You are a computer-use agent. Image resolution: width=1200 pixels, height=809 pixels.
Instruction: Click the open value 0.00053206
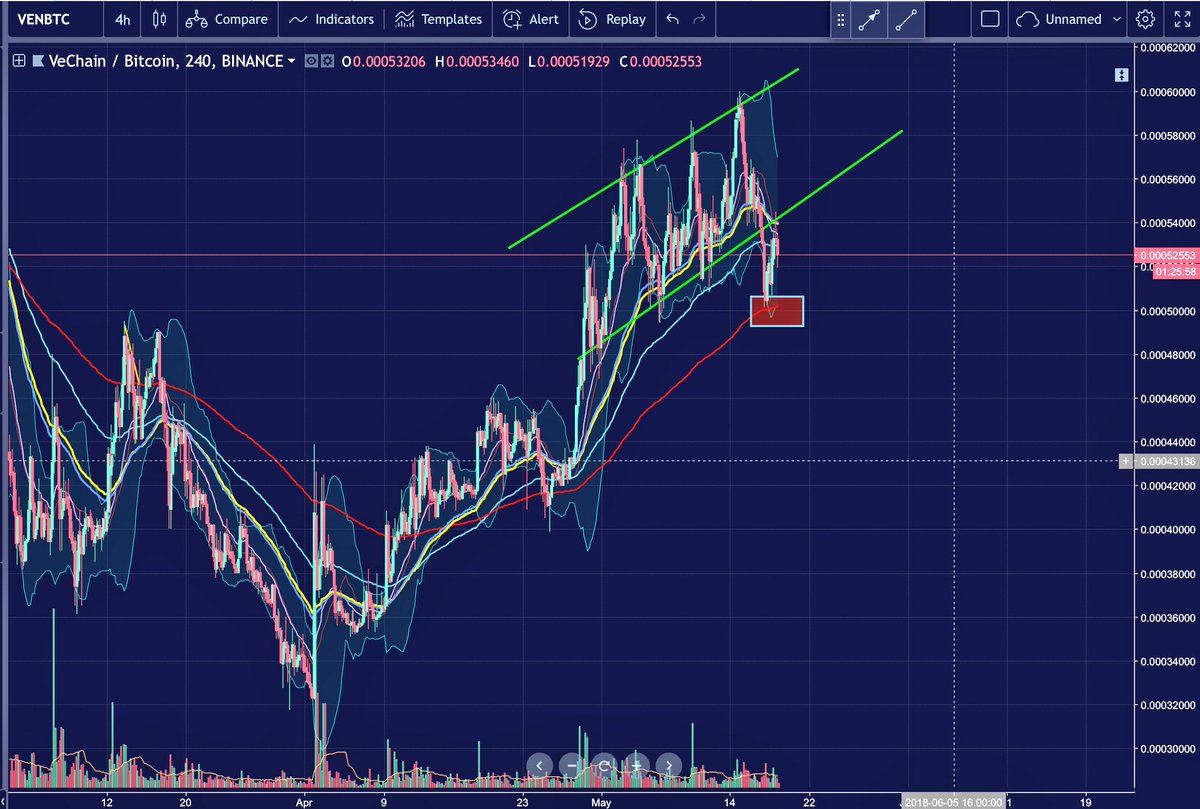[x=390, y=62]
